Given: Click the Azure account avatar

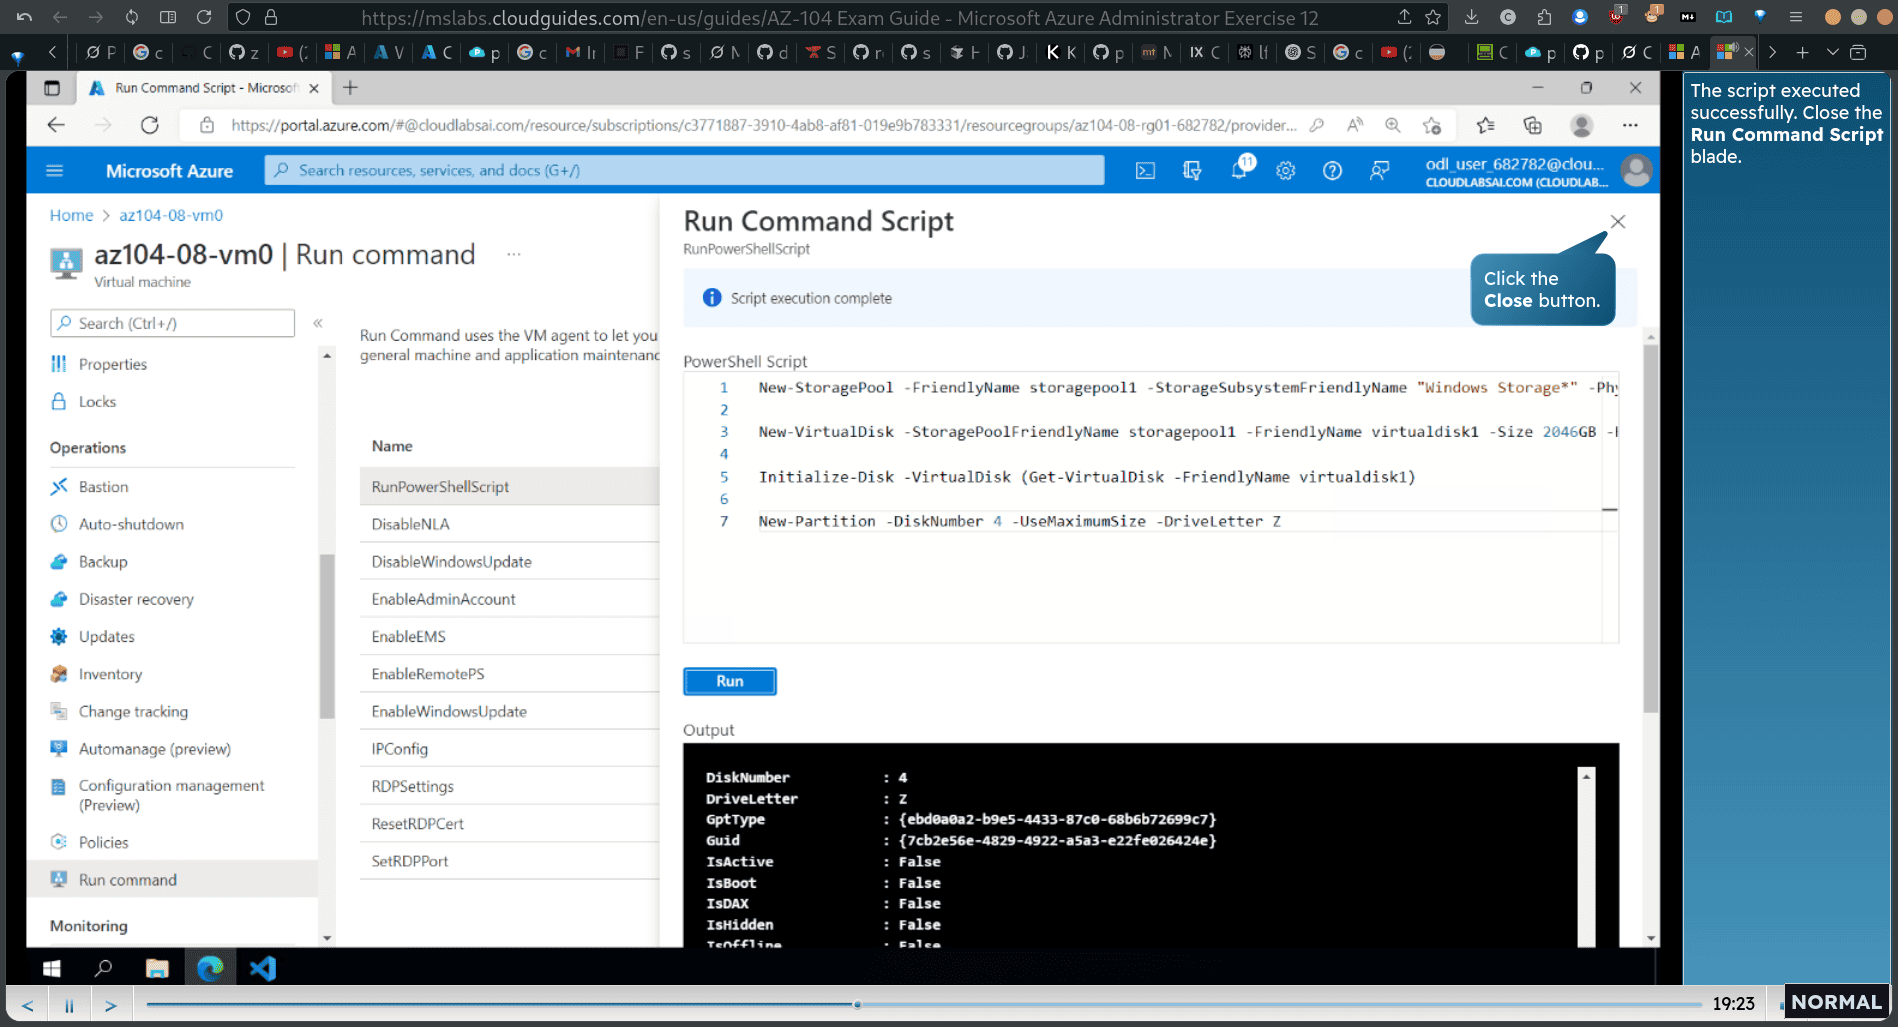Looking at the screenshot, I should pyautogui.click(x=1636, y=171).
